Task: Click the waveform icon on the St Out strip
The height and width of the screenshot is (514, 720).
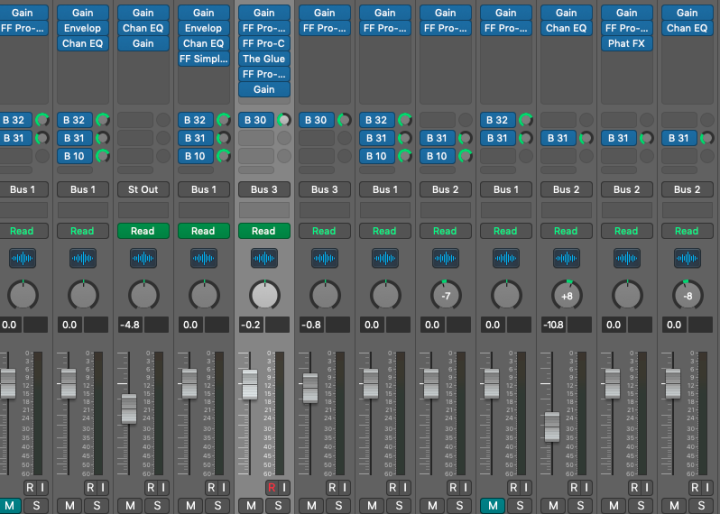Action: coord(143,258)
